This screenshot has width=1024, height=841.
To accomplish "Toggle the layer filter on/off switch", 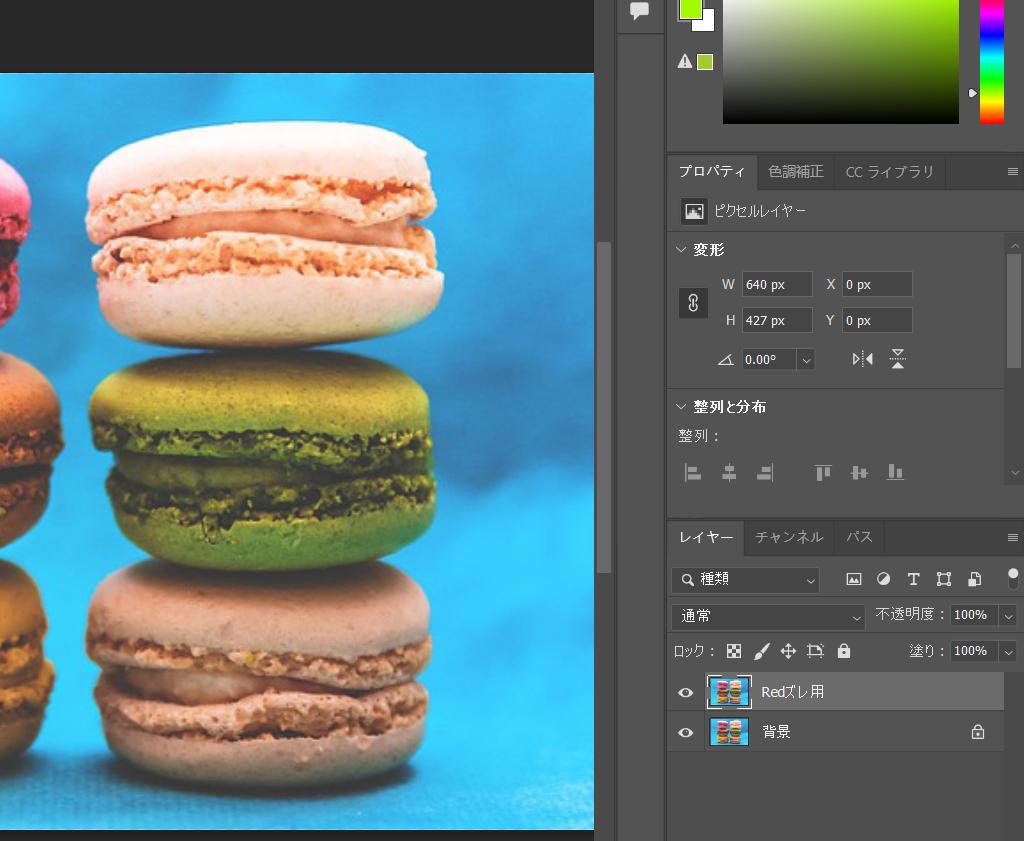I will tap(1013, 577).
